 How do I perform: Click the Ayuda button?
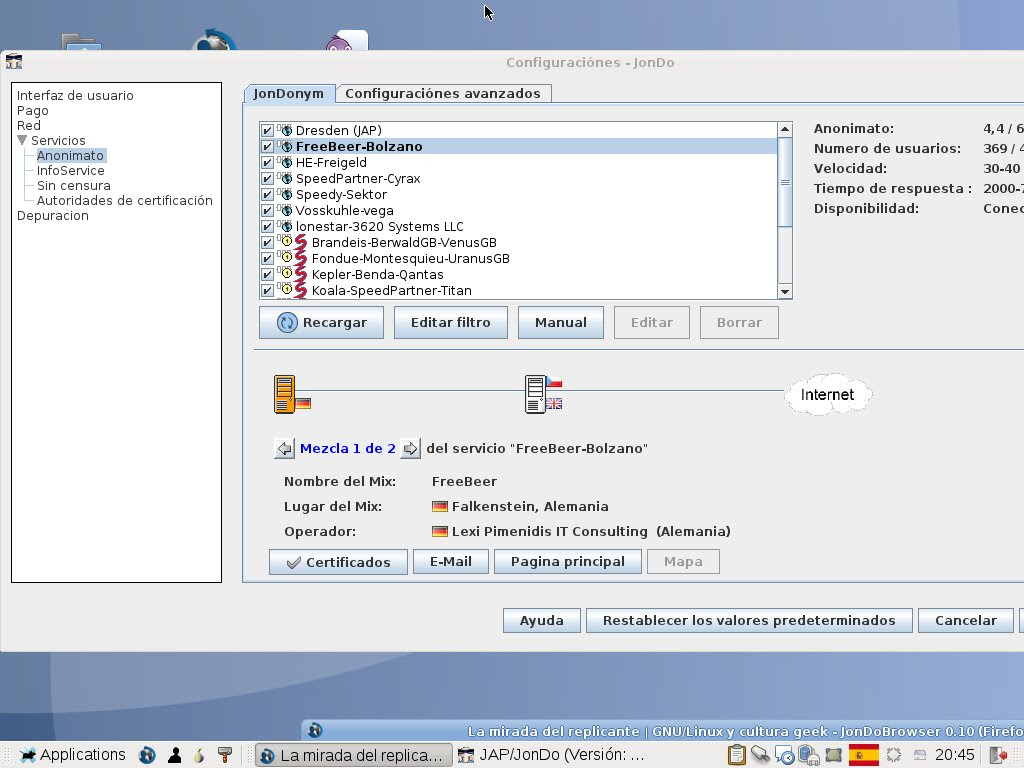(x=541, y=620)
